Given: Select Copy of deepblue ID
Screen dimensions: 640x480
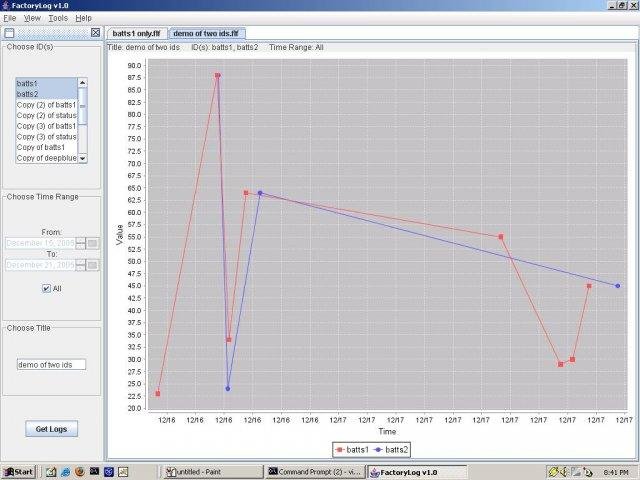Looking at the screenshot, I should (46, 158).
